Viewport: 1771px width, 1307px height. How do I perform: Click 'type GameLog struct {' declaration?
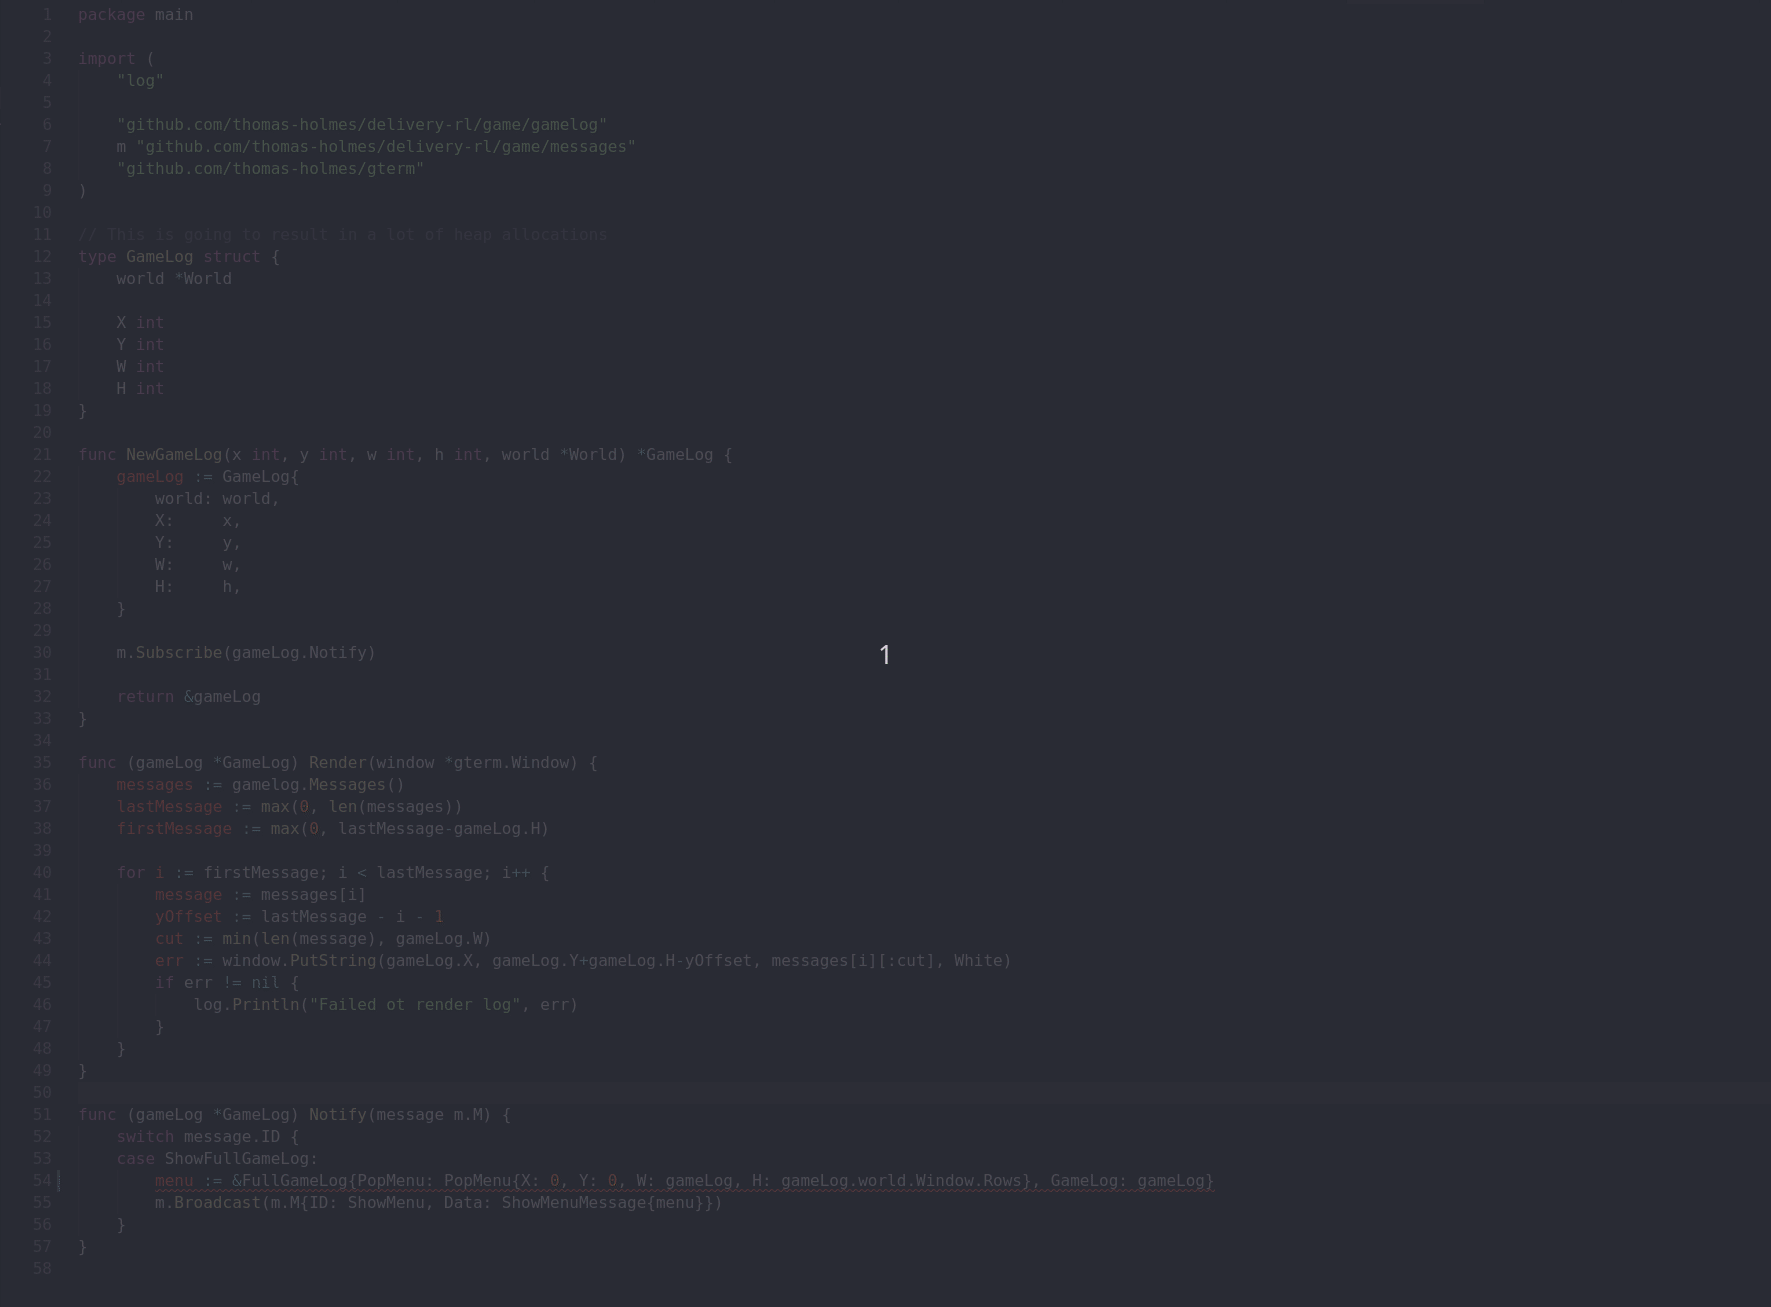[x=179, y=257]
